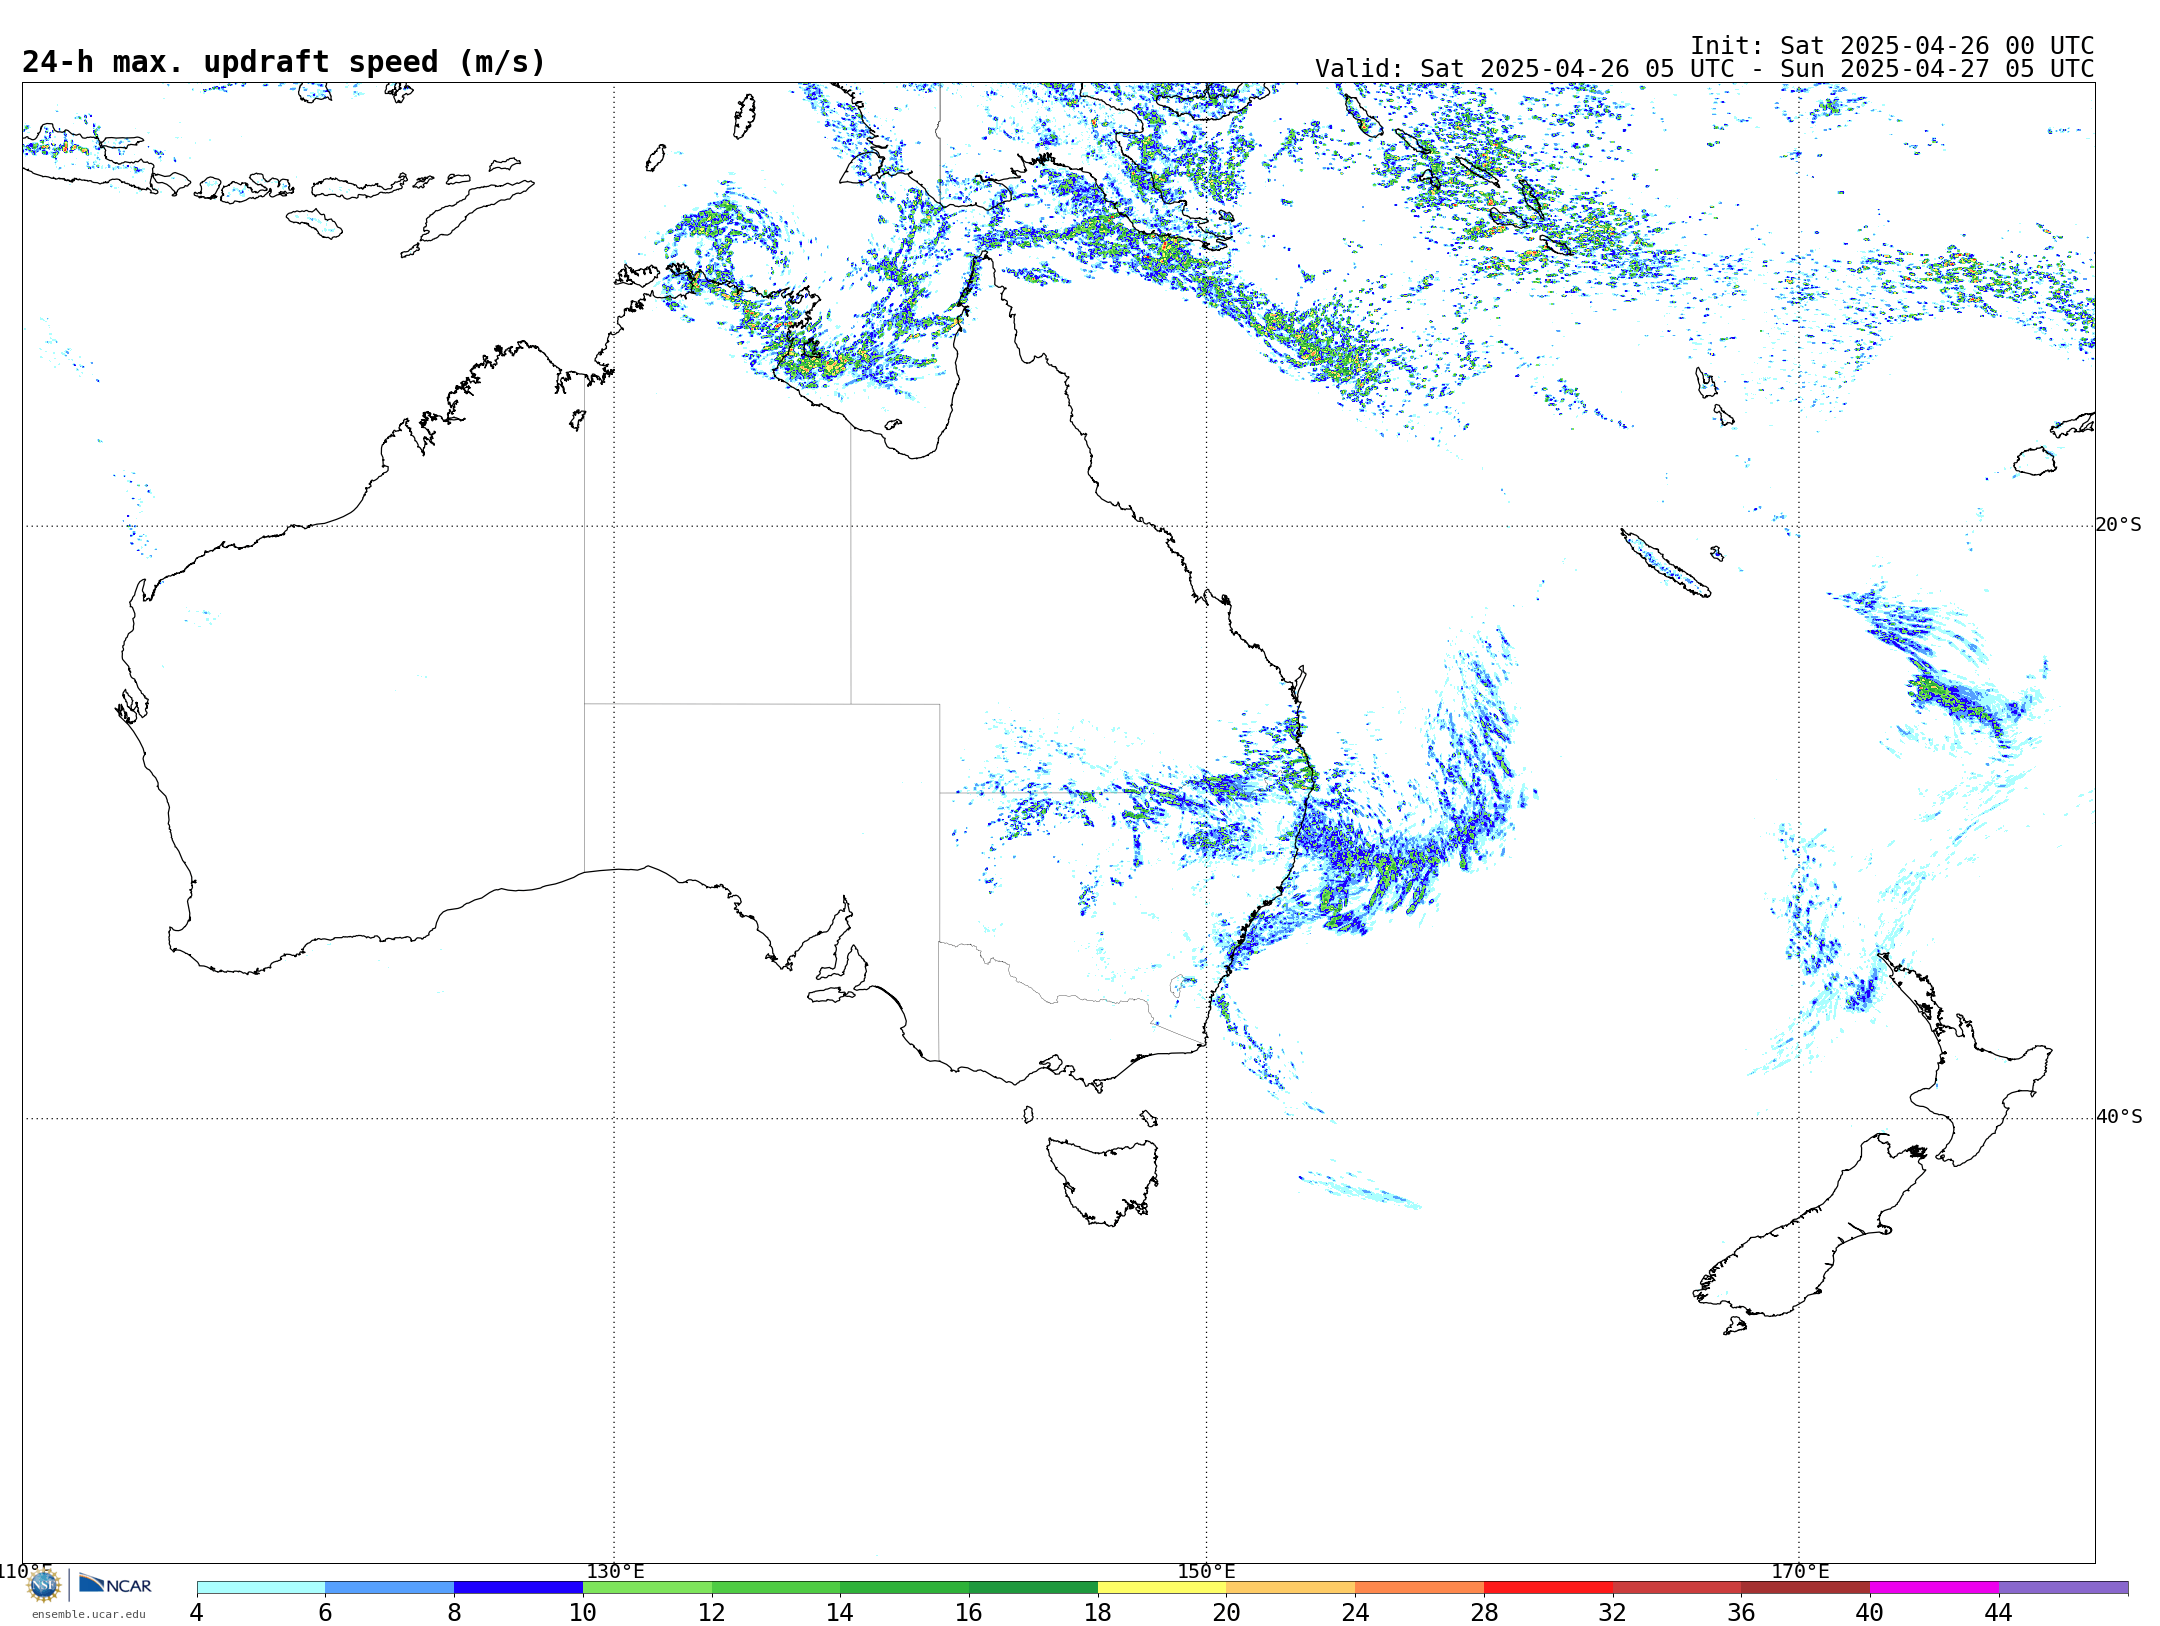This screenshot has width=2160, height=1626.
Task: Select the magenta 40–44 colorbar segment
Action: pyautogui.click(x=1934, y=1588)
